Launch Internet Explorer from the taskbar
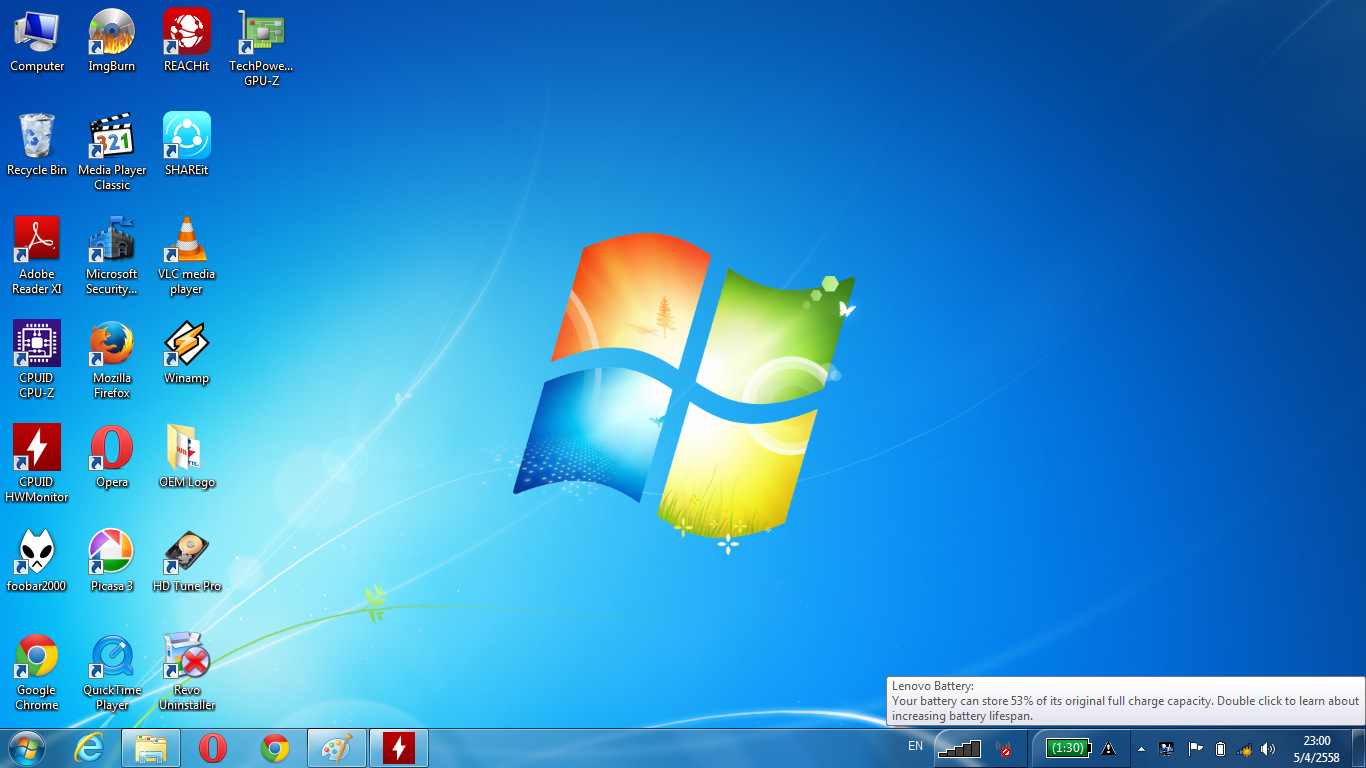The image size is (1366, 768). point(90,748)
